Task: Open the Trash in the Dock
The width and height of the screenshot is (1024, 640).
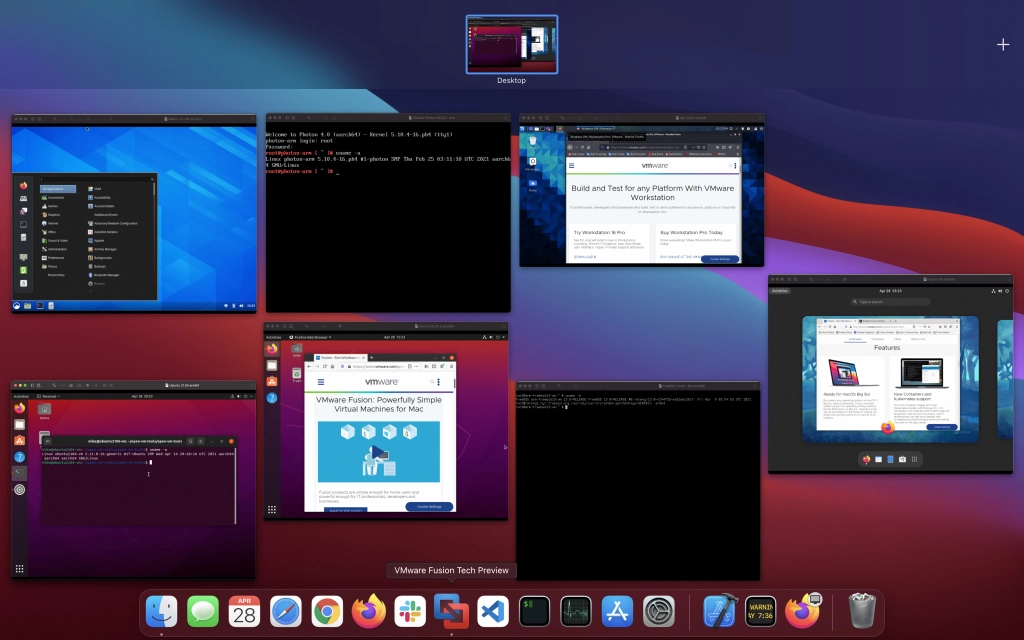Action: click(x=861, y=611)
